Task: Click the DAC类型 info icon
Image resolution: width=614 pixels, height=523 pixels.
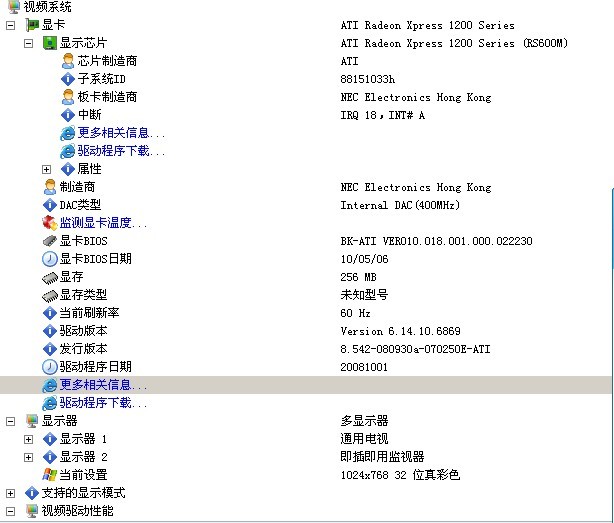Action: (x=50, y=205)
